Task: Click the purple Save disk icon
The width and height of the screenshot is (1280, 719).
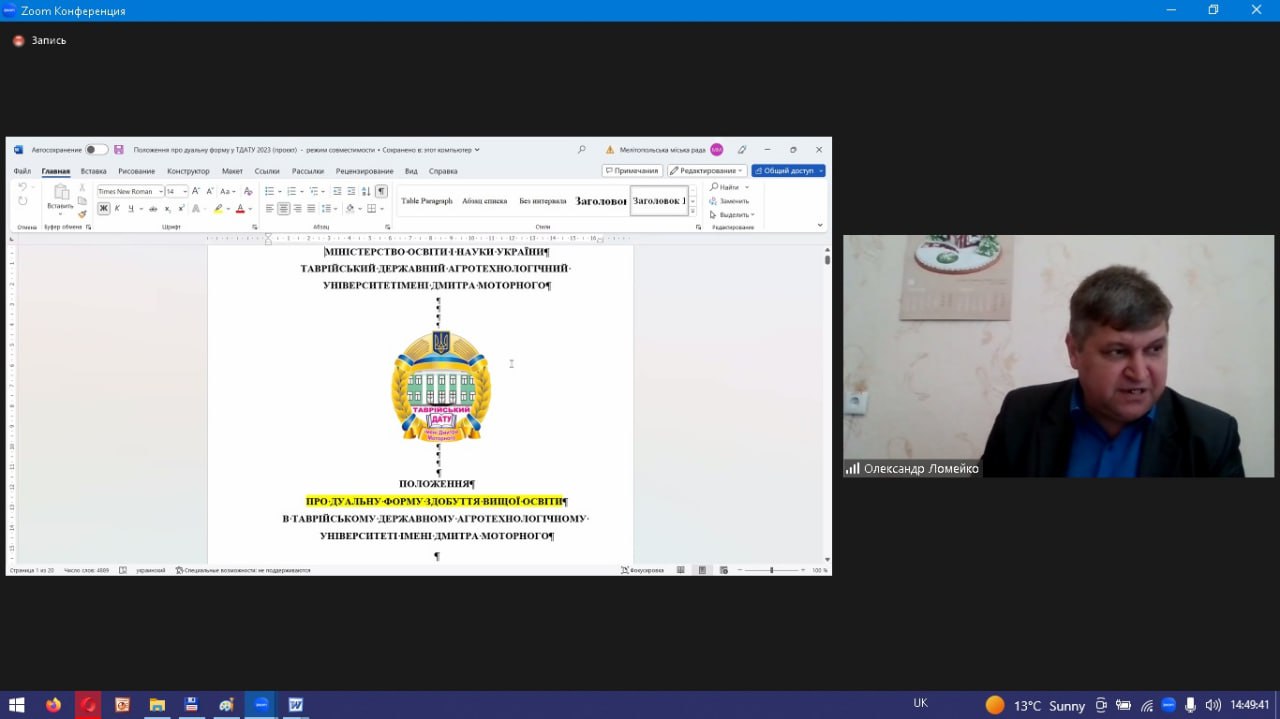Action: 119,150
